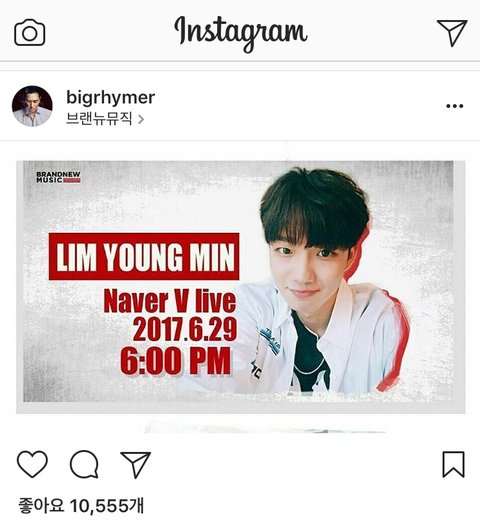Tap the Instagram logo title
This screenshot has width=480, height=525.
coord(240,34)
